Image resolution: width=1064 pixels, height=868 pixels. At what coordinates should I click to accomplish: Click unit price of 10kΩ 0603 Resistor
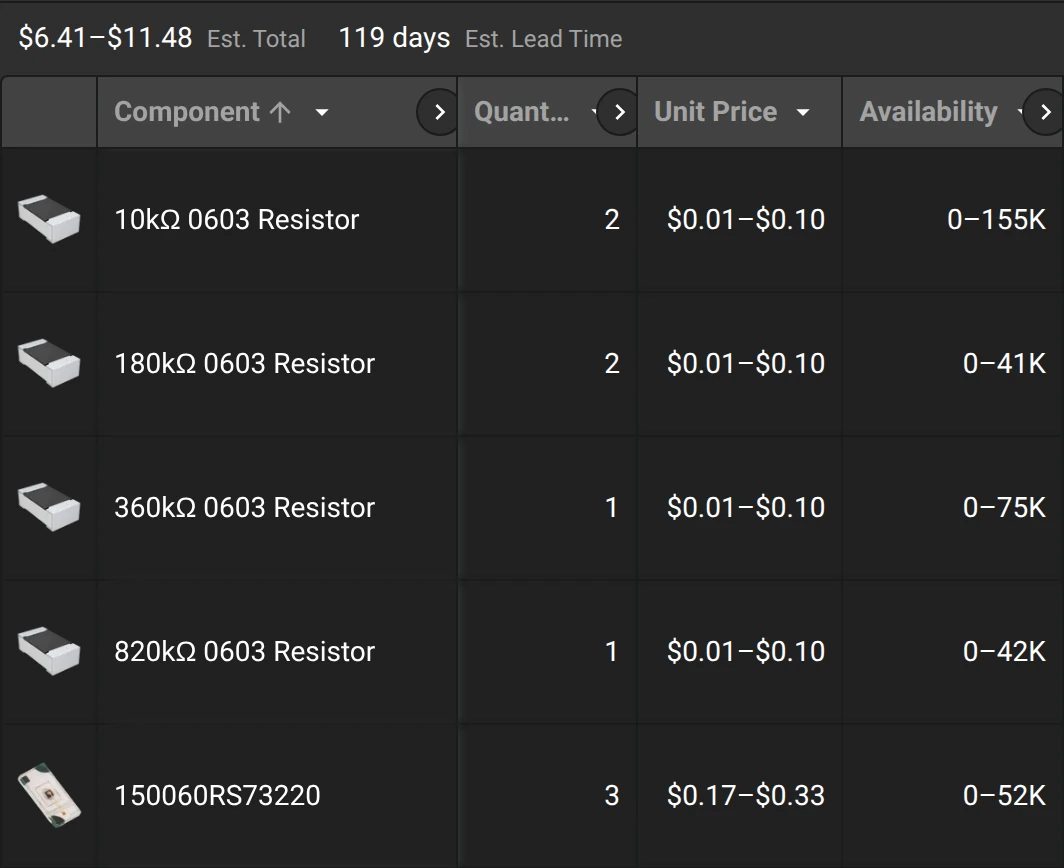tap(746, 220)
